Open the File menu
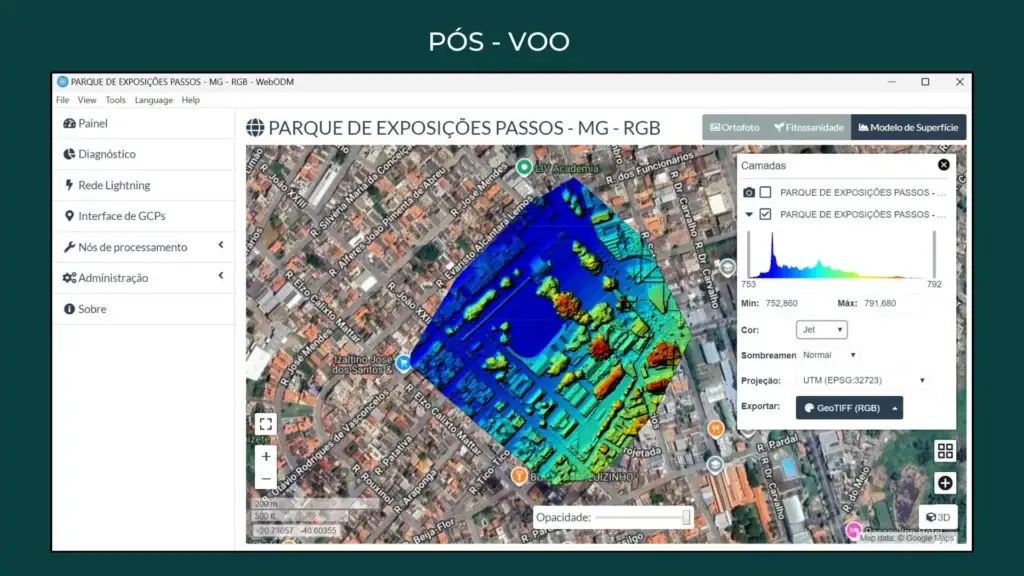This screenshot has height=576, width=1024. point(63,100)
